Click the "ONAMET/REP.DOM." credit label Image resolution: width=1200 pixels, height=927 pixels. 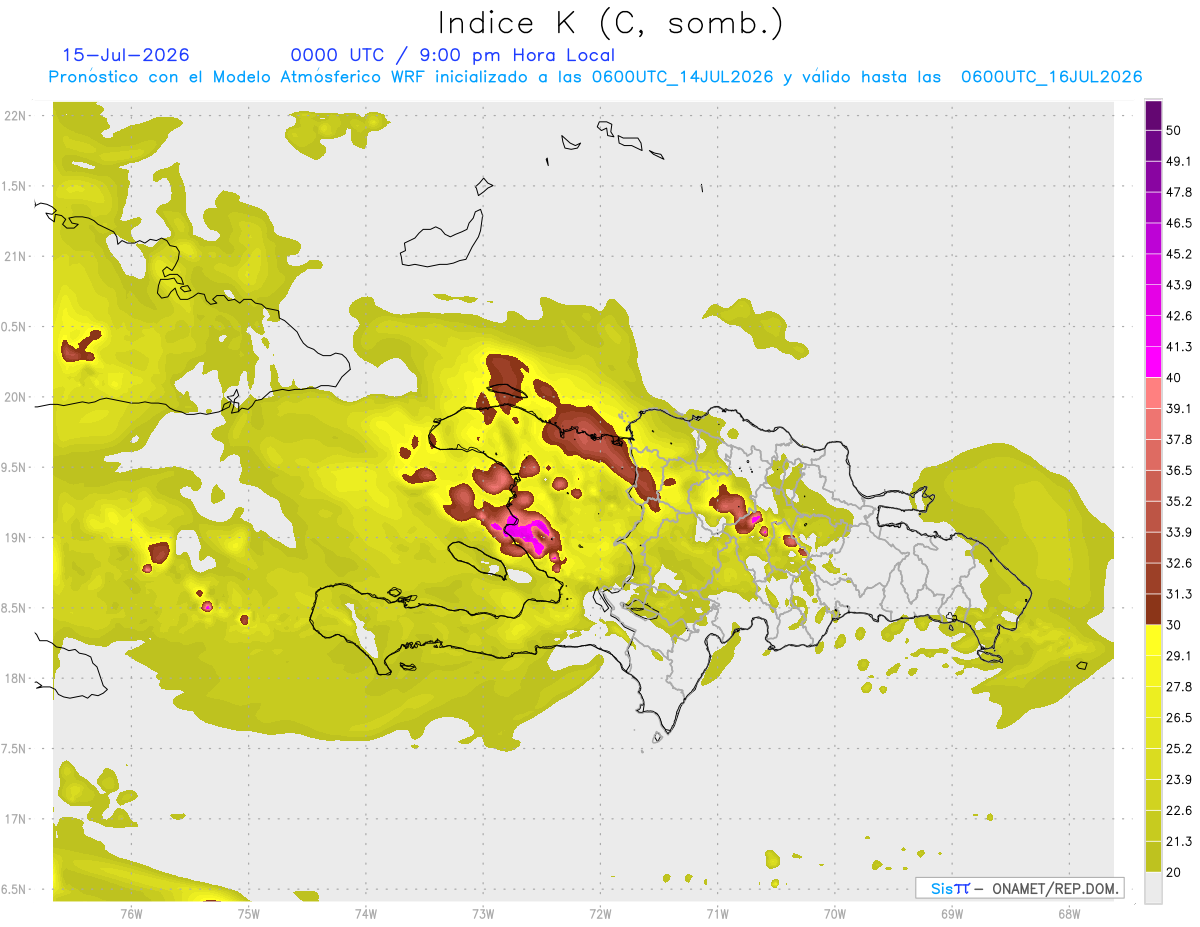tap(1055, 888)
